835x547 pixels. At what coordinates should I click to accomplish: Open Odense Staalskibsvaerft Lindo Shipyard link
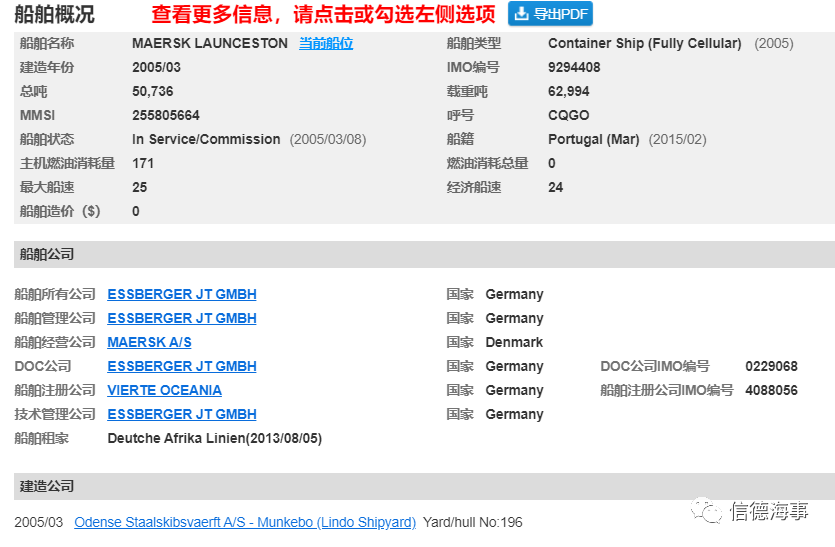pyautogui.click(x=245, y=522)
